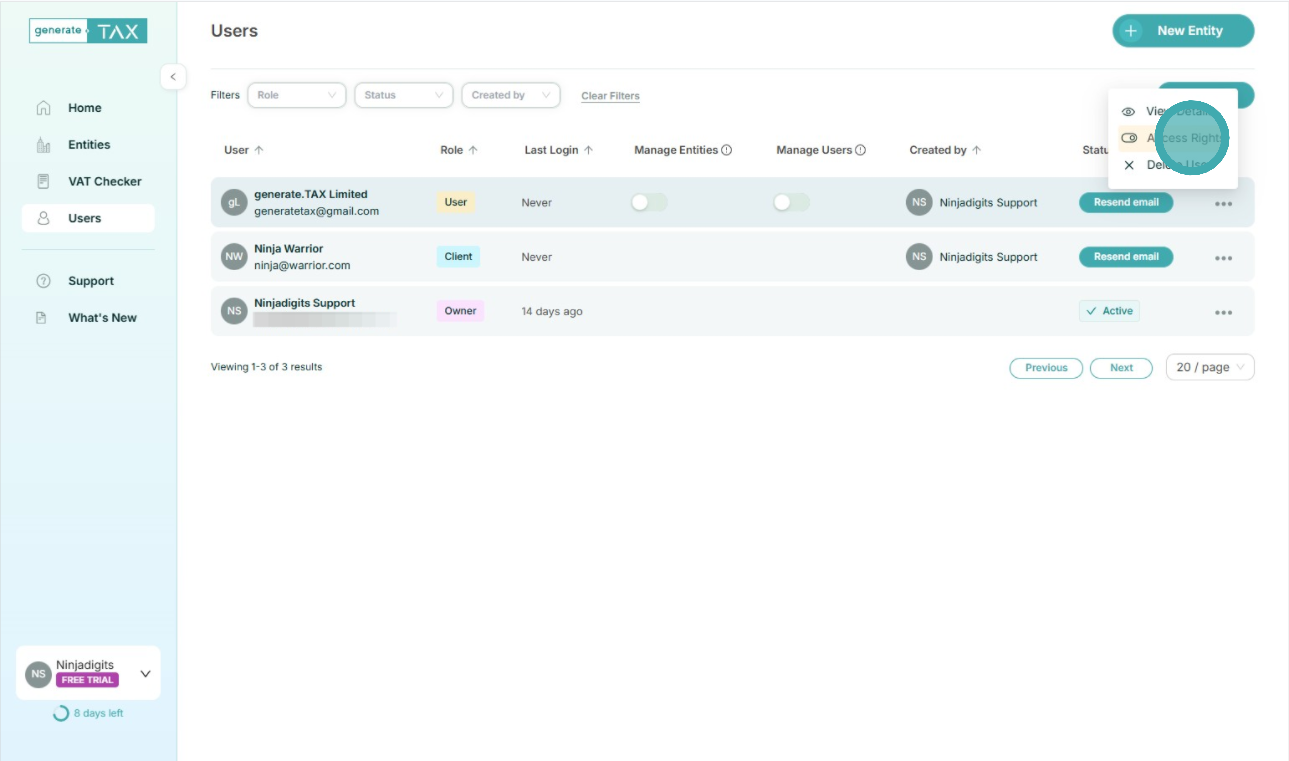Image resolution: width=1289 pixels, height=761 pixels.
Task: Open three-dot menu for Ninja Warrior
Action: click(x=1223, y=258)
